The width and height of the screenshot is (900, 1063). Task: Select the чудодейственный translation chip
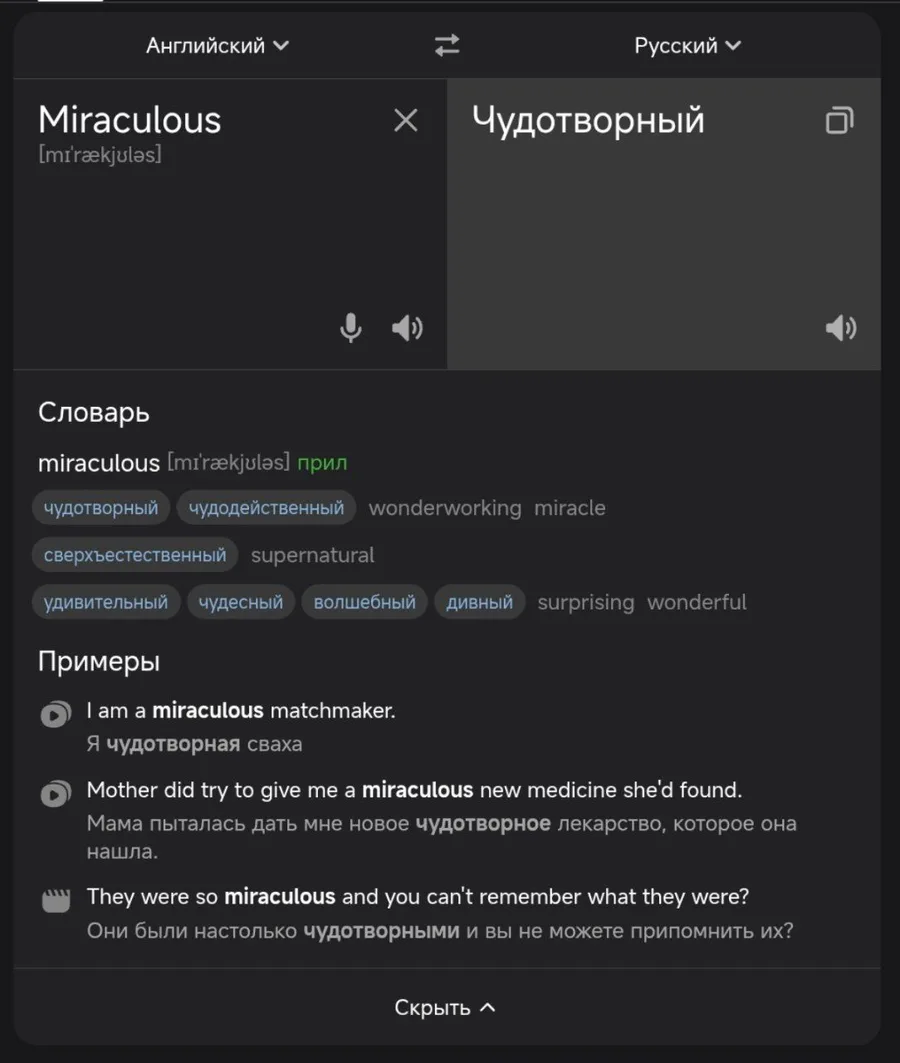click(266, 508)
